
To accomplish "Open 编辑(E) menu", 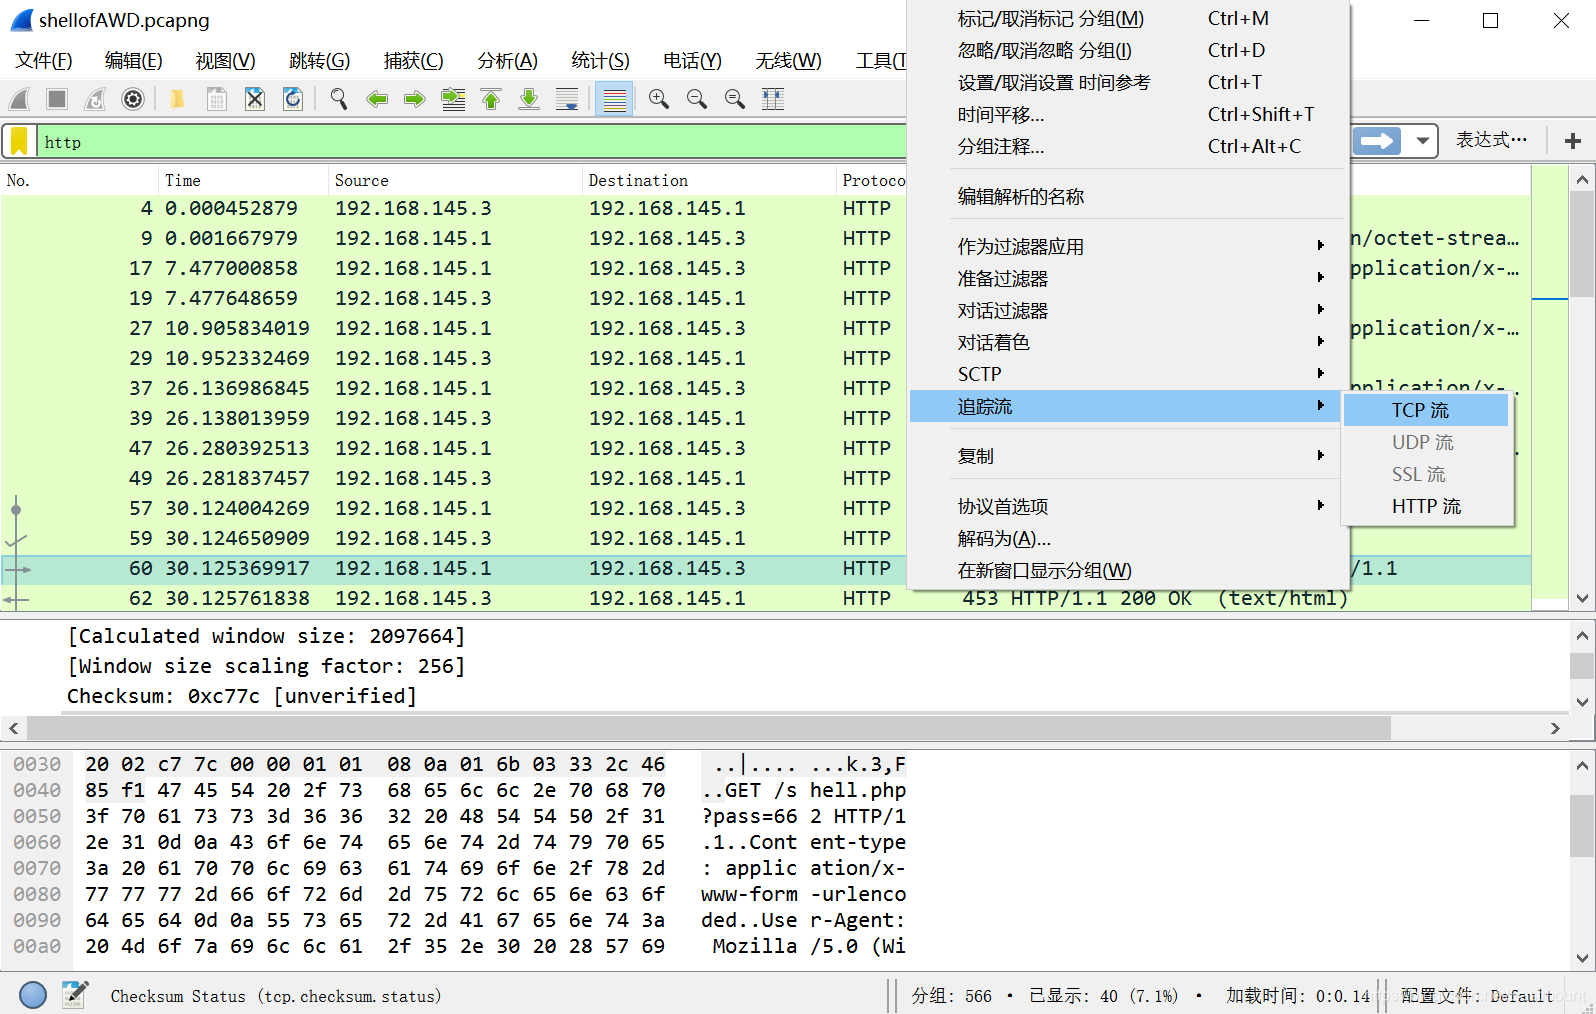I will click(x=134, y=61).
